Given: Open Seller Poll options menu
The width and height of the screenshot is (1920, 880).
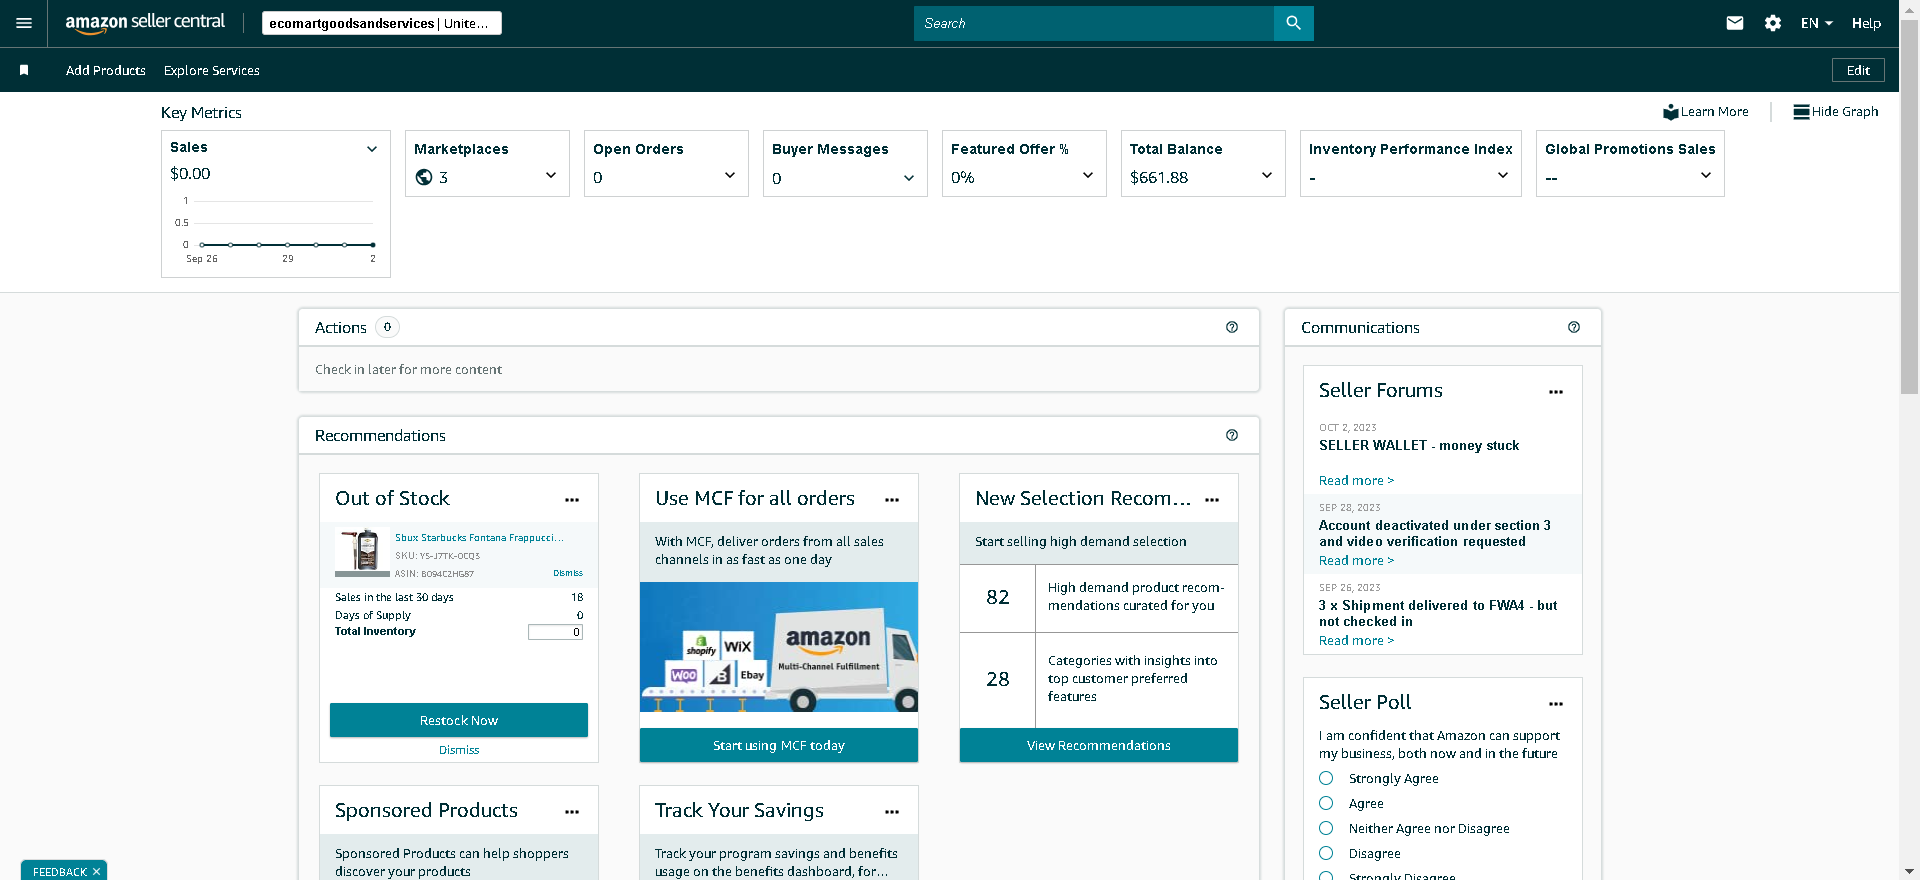Looking at the screenshot, I should (1556, 704).
